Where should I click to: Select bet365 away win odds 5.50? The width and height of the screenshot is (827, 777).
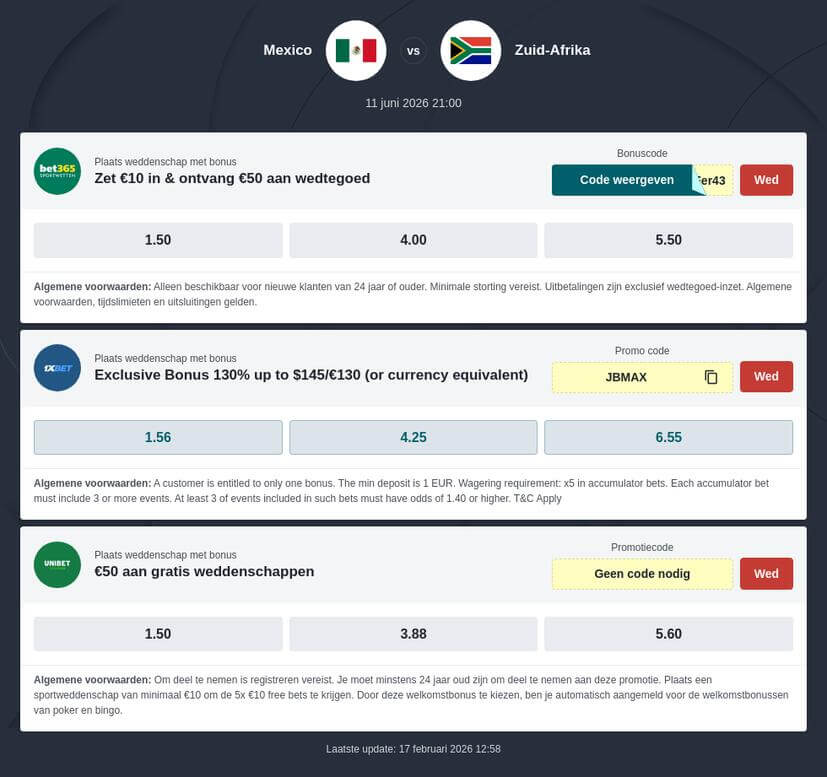(668, 240)
